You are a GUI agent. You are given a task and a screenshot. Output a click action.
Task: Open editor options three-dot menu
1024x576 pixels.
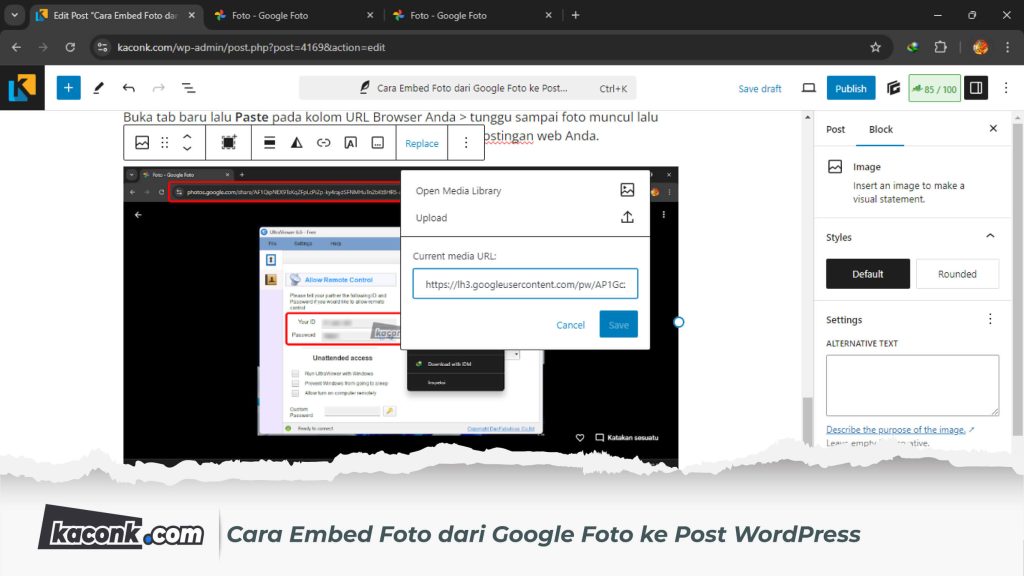pos(1006,88)
